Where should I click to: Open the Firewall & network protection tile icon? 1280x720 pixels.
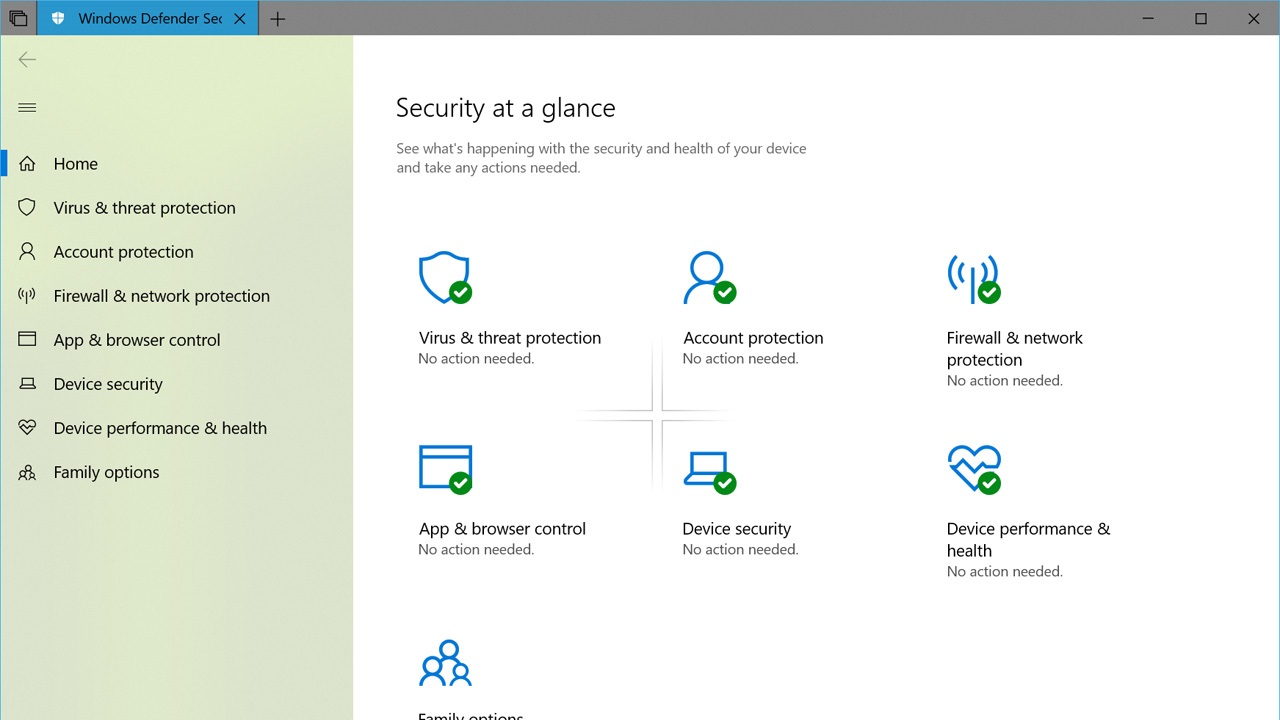(x=973, y=278)
